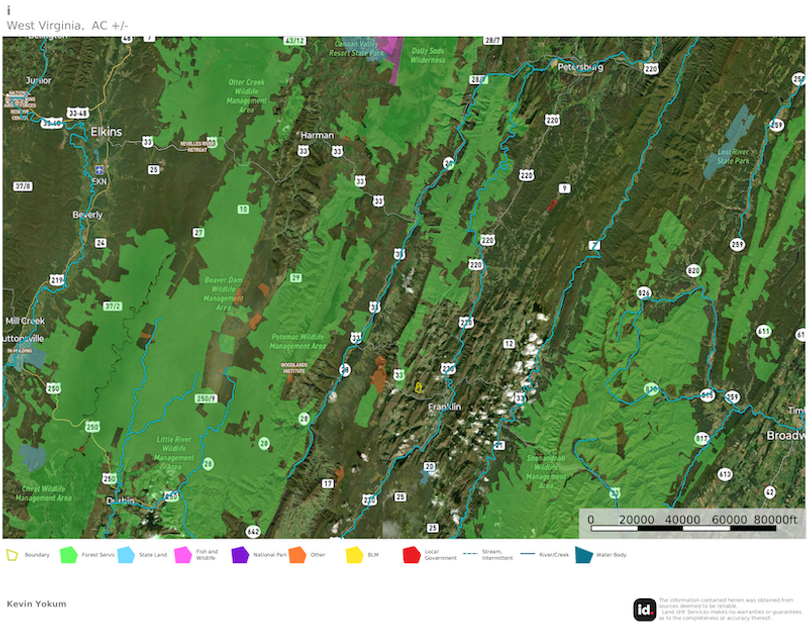Click the id. logo at bottom right

coord(645,607)
